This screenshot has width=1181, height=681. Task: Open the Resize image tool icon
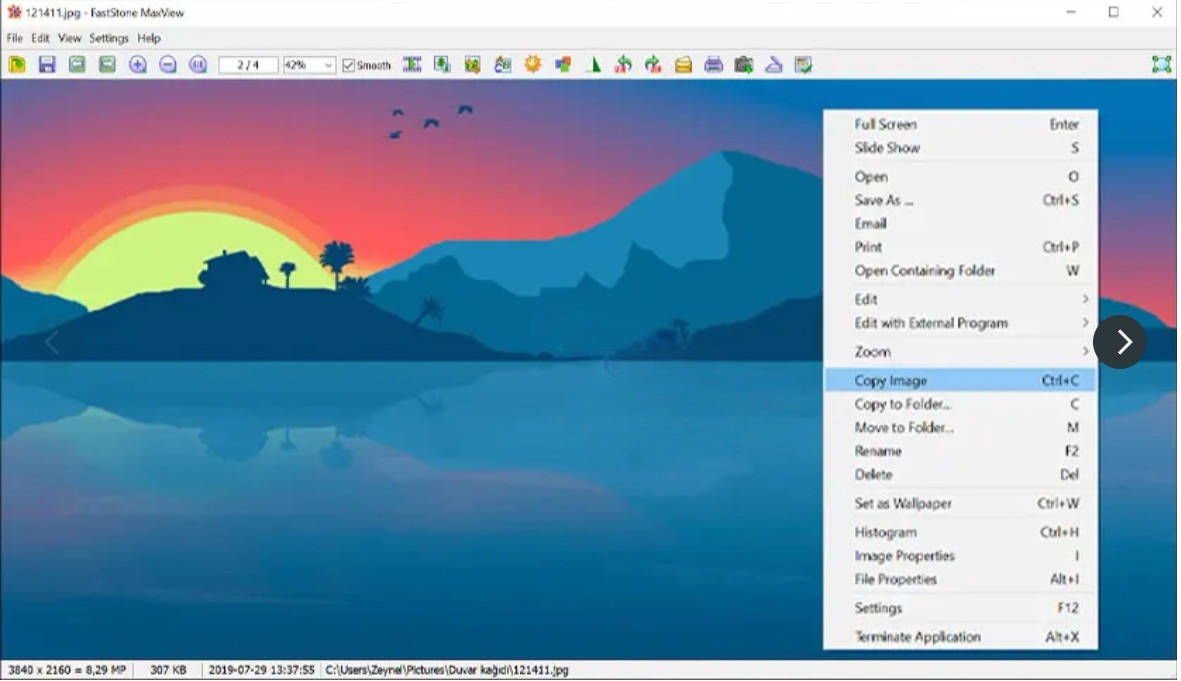pos(412,65)
